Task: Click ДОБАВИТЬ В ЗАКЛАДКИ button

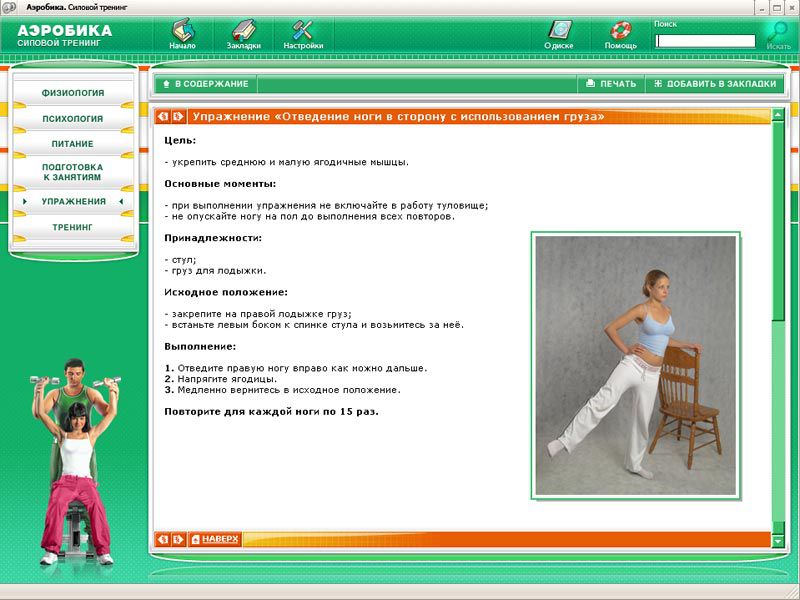Action: pos(714,84)
